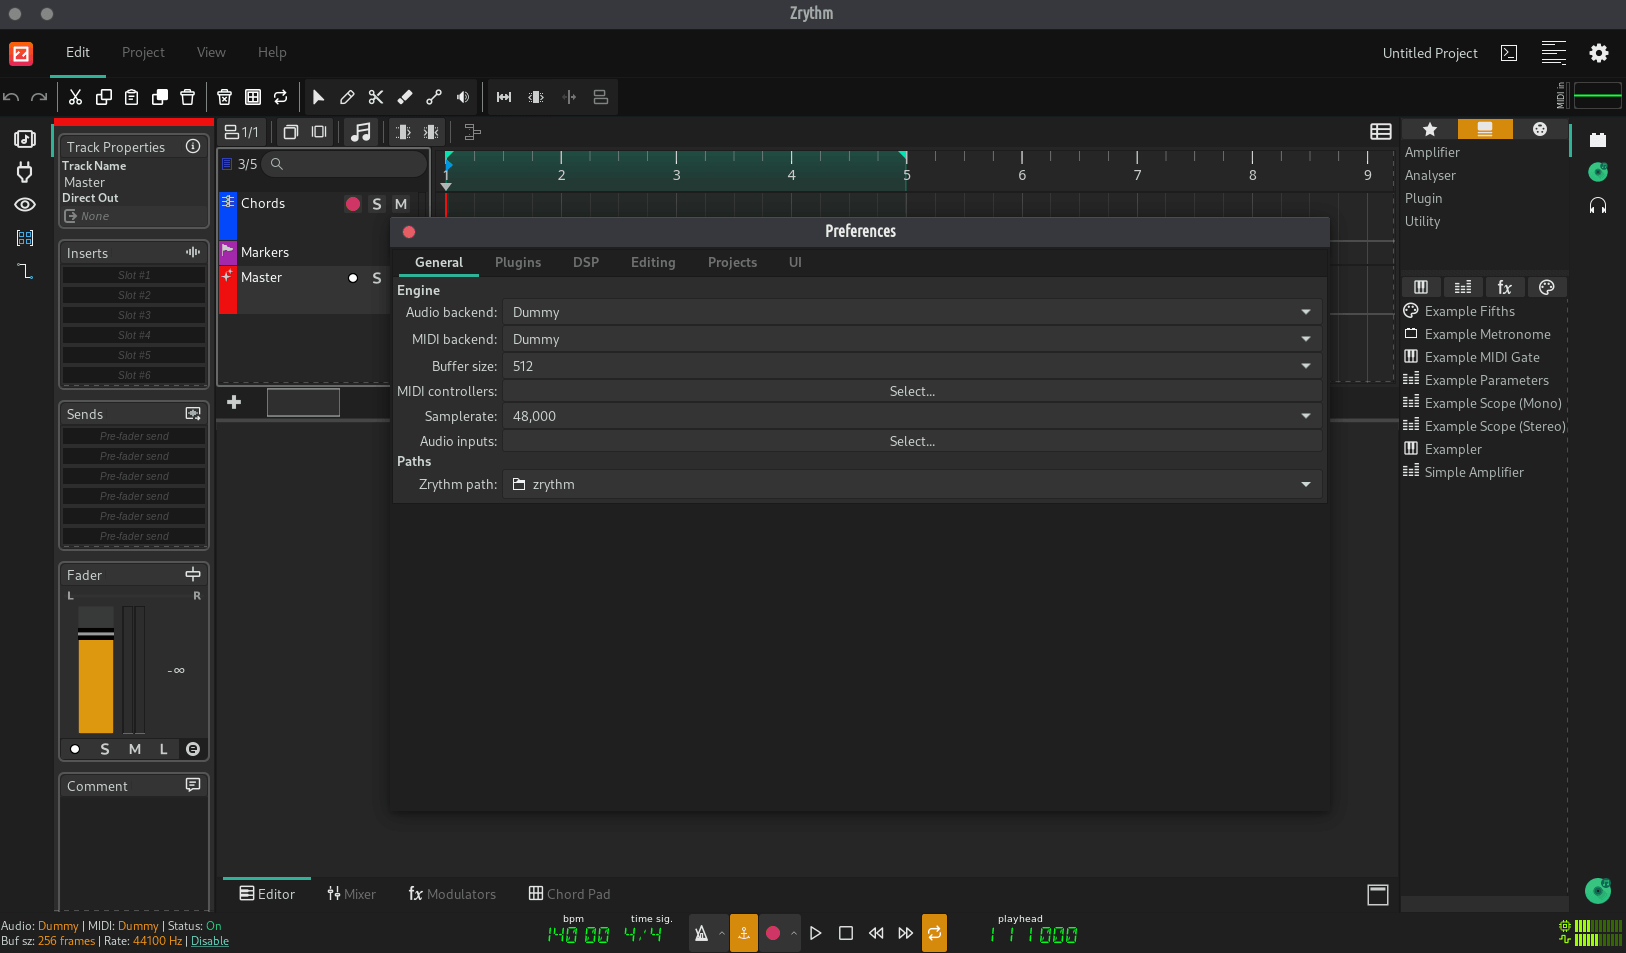Viewport: 1626px width, 953px height.
Task: Open the Mixer tab
Action: pos(351,894)
